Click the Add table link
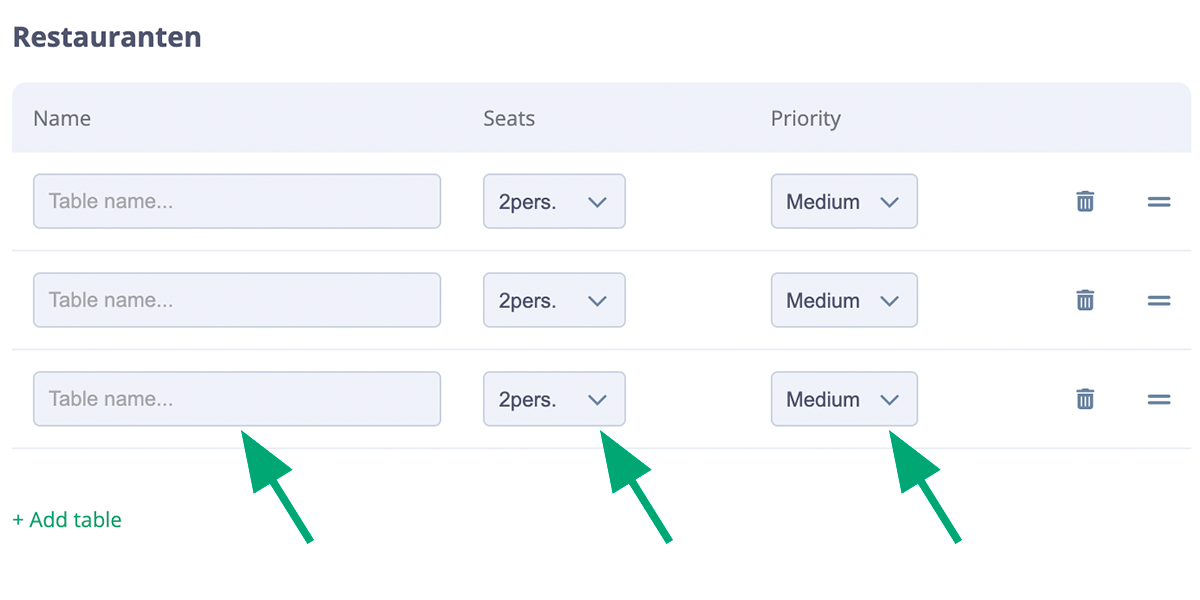The width and height of the screenshot is (1200, 600). (66, 519)
